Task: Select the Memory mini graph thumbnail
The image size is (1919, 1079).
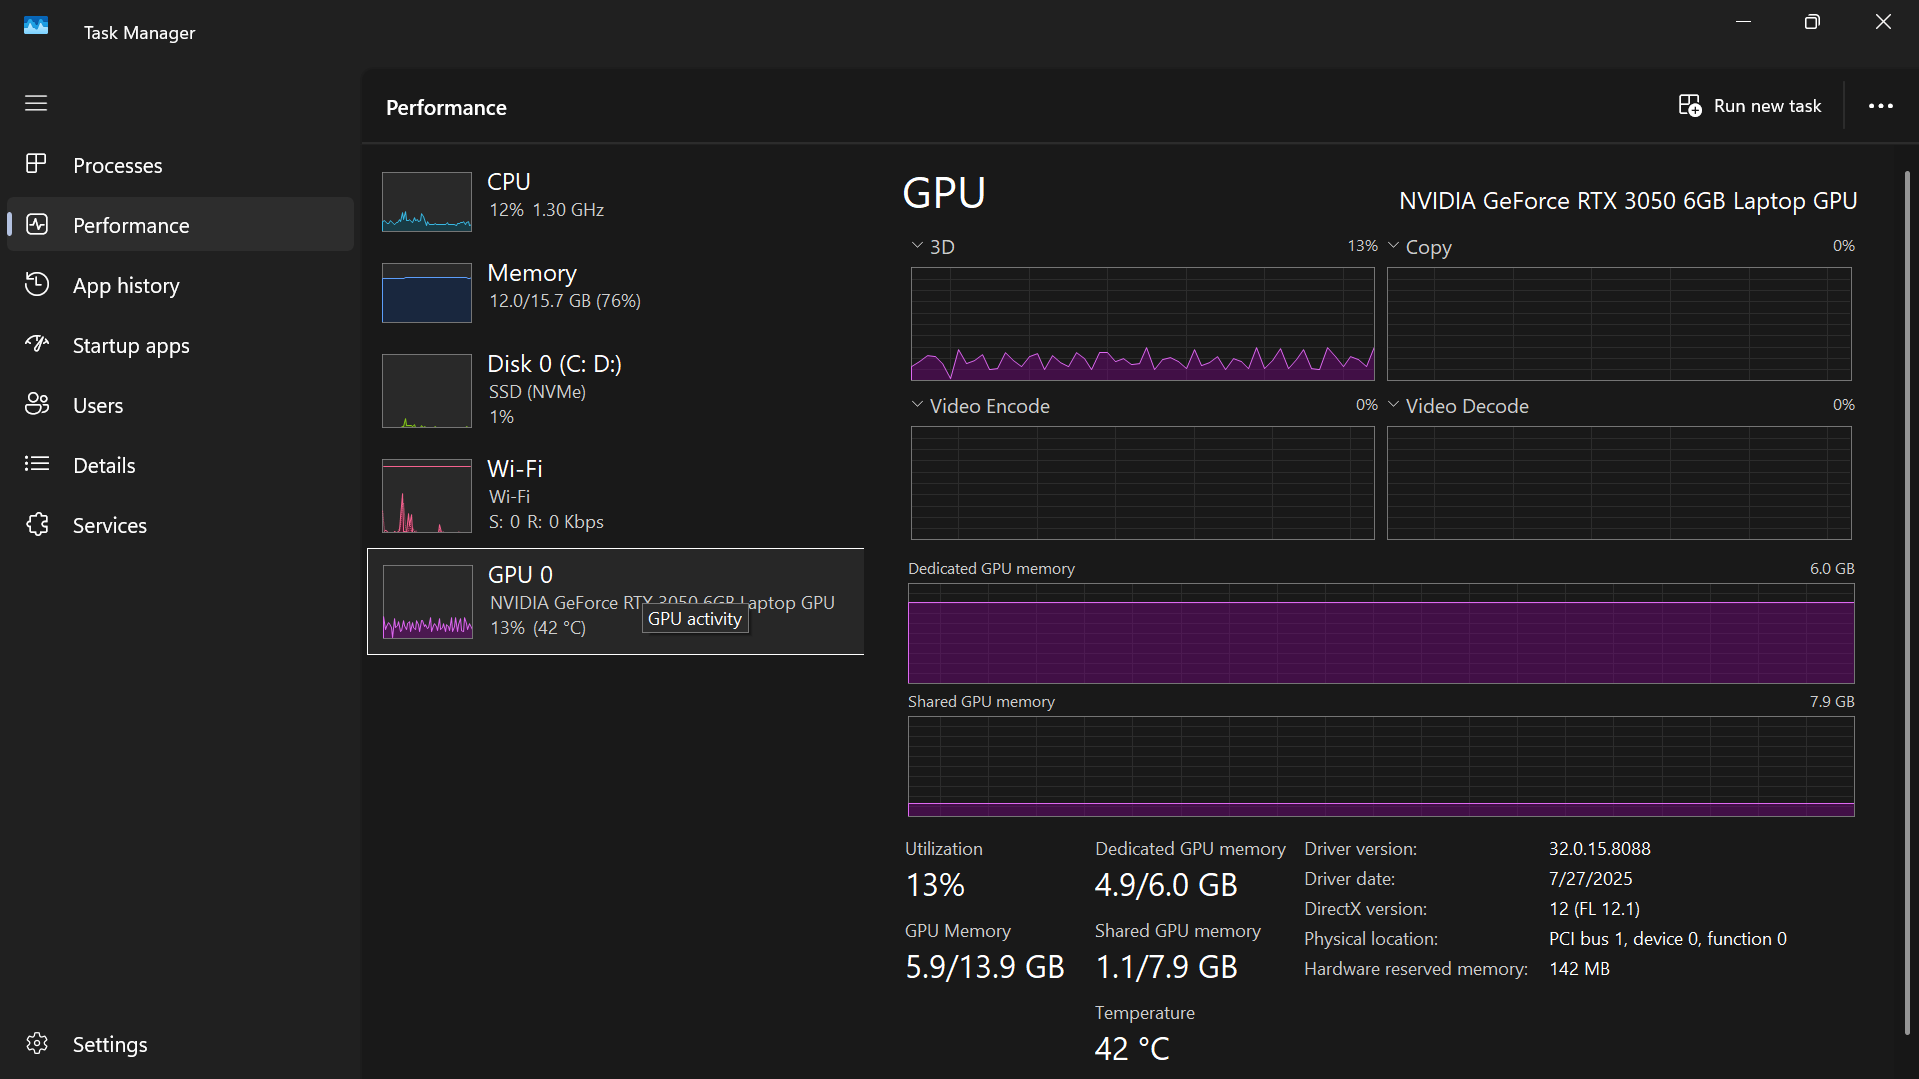Action: pos(427,293)
